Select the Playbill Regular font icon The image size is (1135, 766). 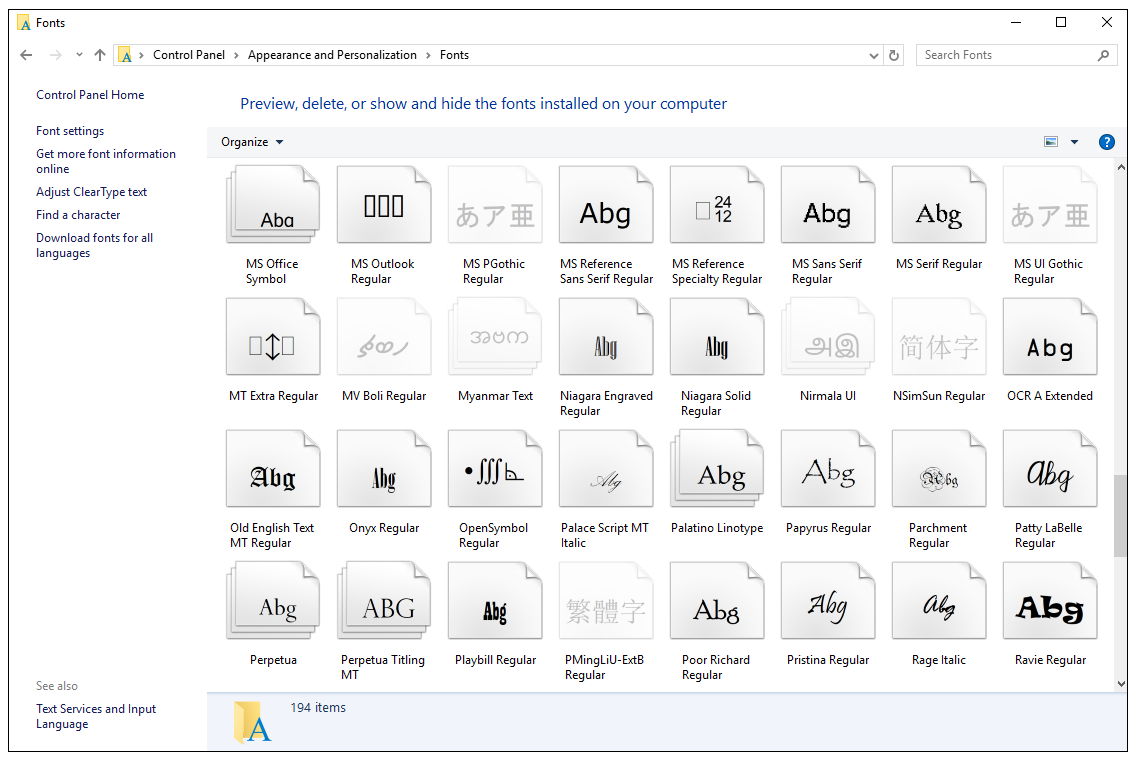coord(495,608)
